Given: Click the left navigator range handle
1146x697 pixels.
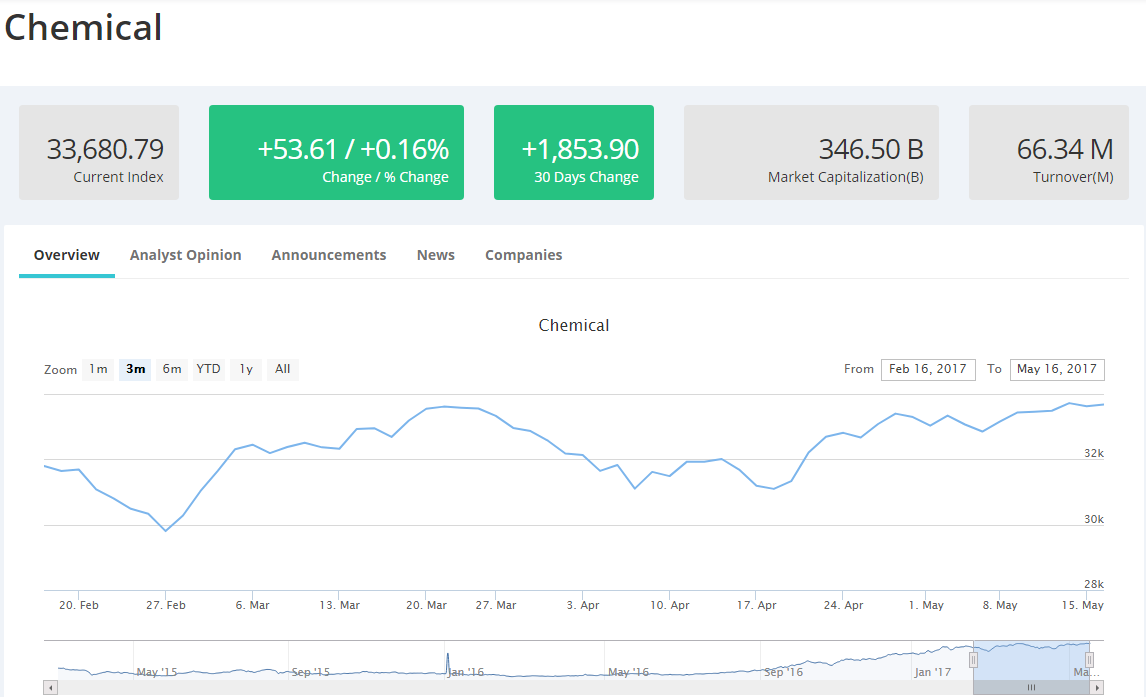Looking at the screenshot, I should [973, 661].
